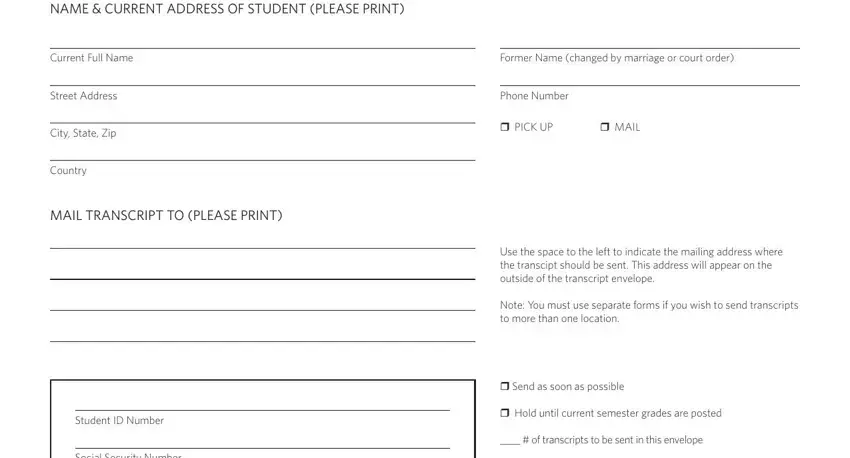This screenshot has width=850, height=458.
Task: Click first Mail Transcript To address line
Action: click(262, 241)
